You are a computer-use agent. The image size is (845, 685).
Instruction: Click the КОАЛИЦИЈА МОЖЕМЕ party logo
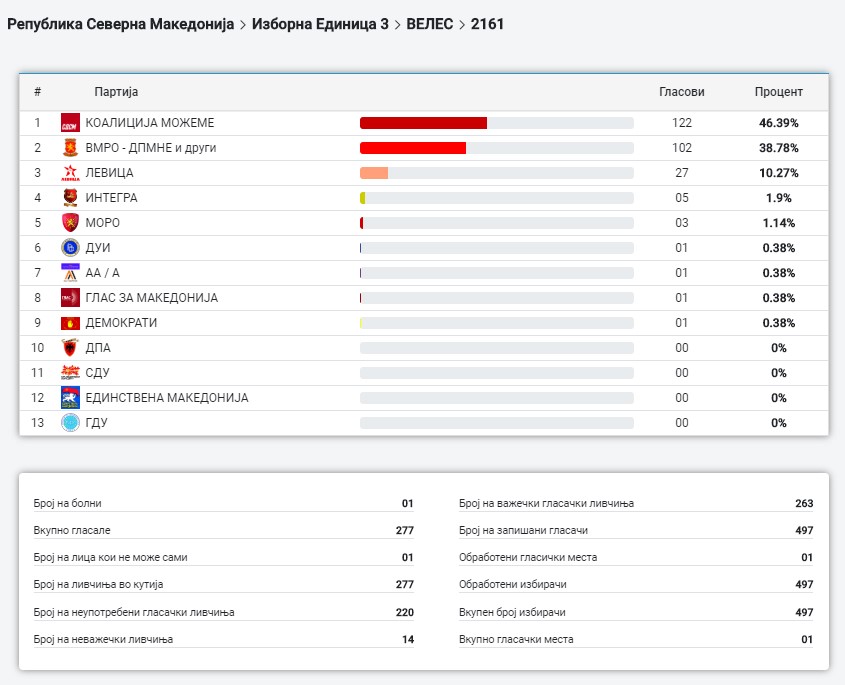point(70,123)
